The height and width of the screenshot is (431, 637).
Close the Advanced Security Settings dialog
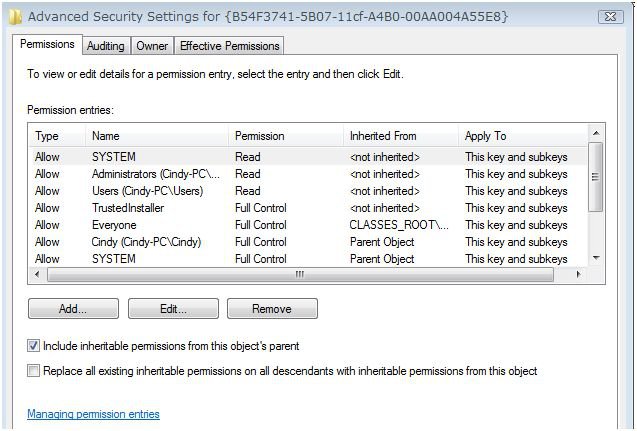click(611, 16)
